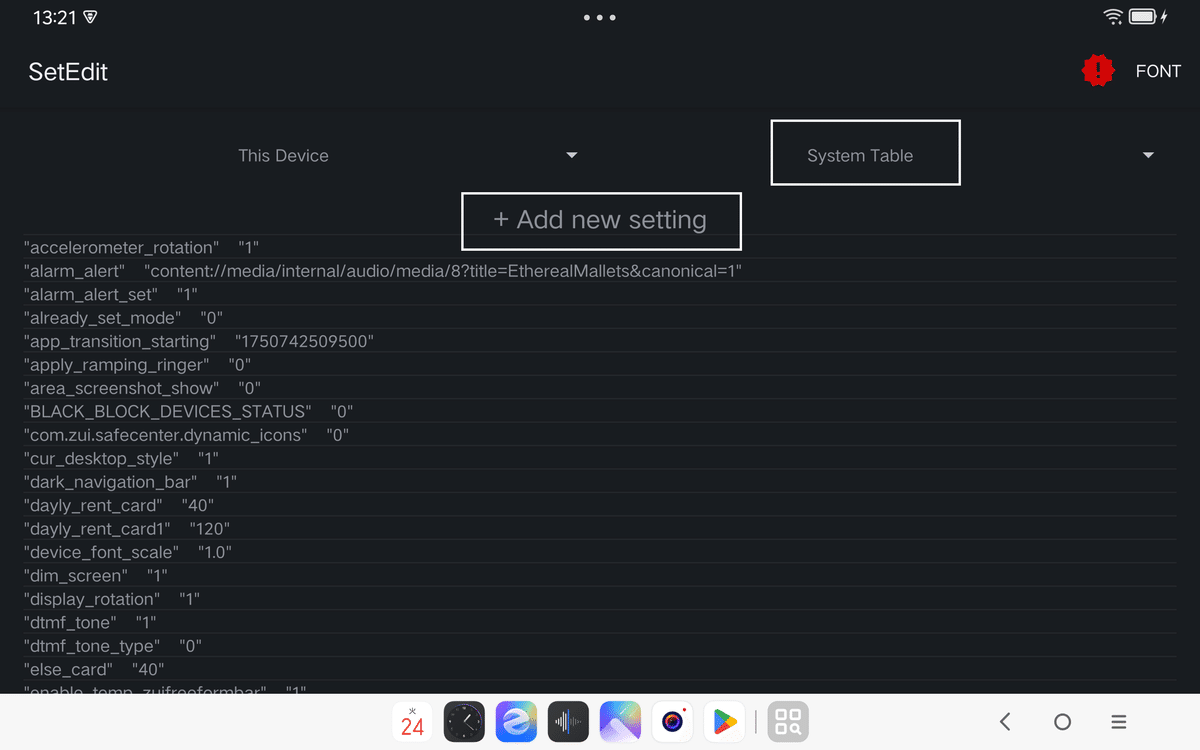Viewport: 1200px width, 750px height.
Task: Expand the This Device dropdown
Action: click(x=402, y=155)
